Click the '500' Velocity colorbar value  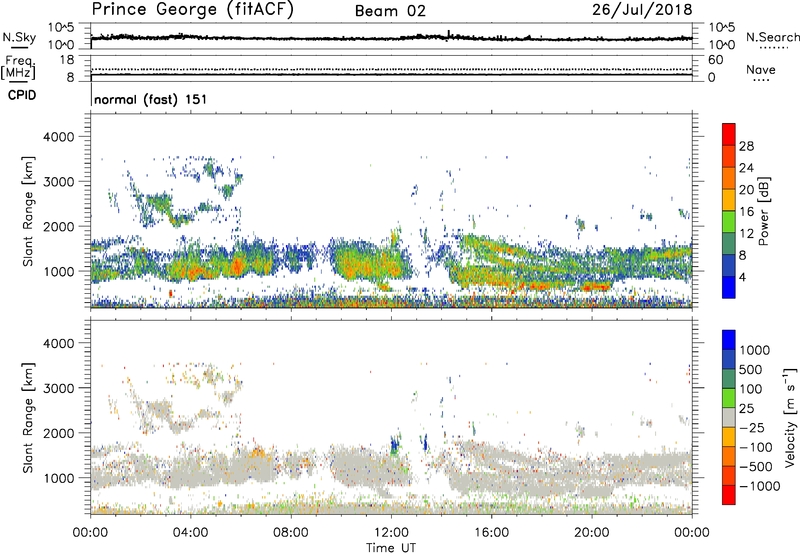click(x=752, y=369)
